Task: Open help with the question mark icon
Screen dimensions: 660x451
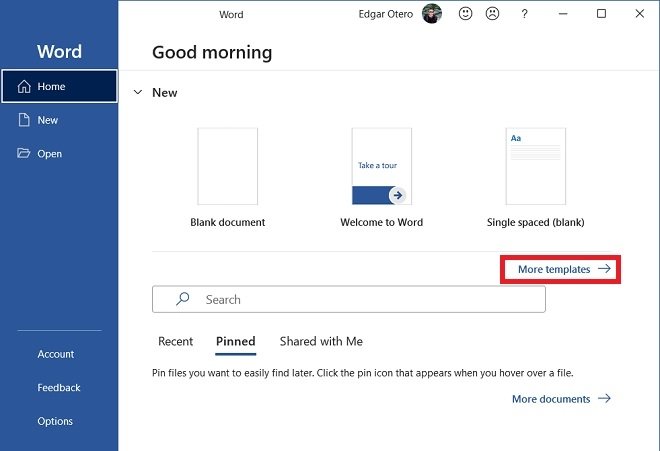Action: tap(524, 14)
